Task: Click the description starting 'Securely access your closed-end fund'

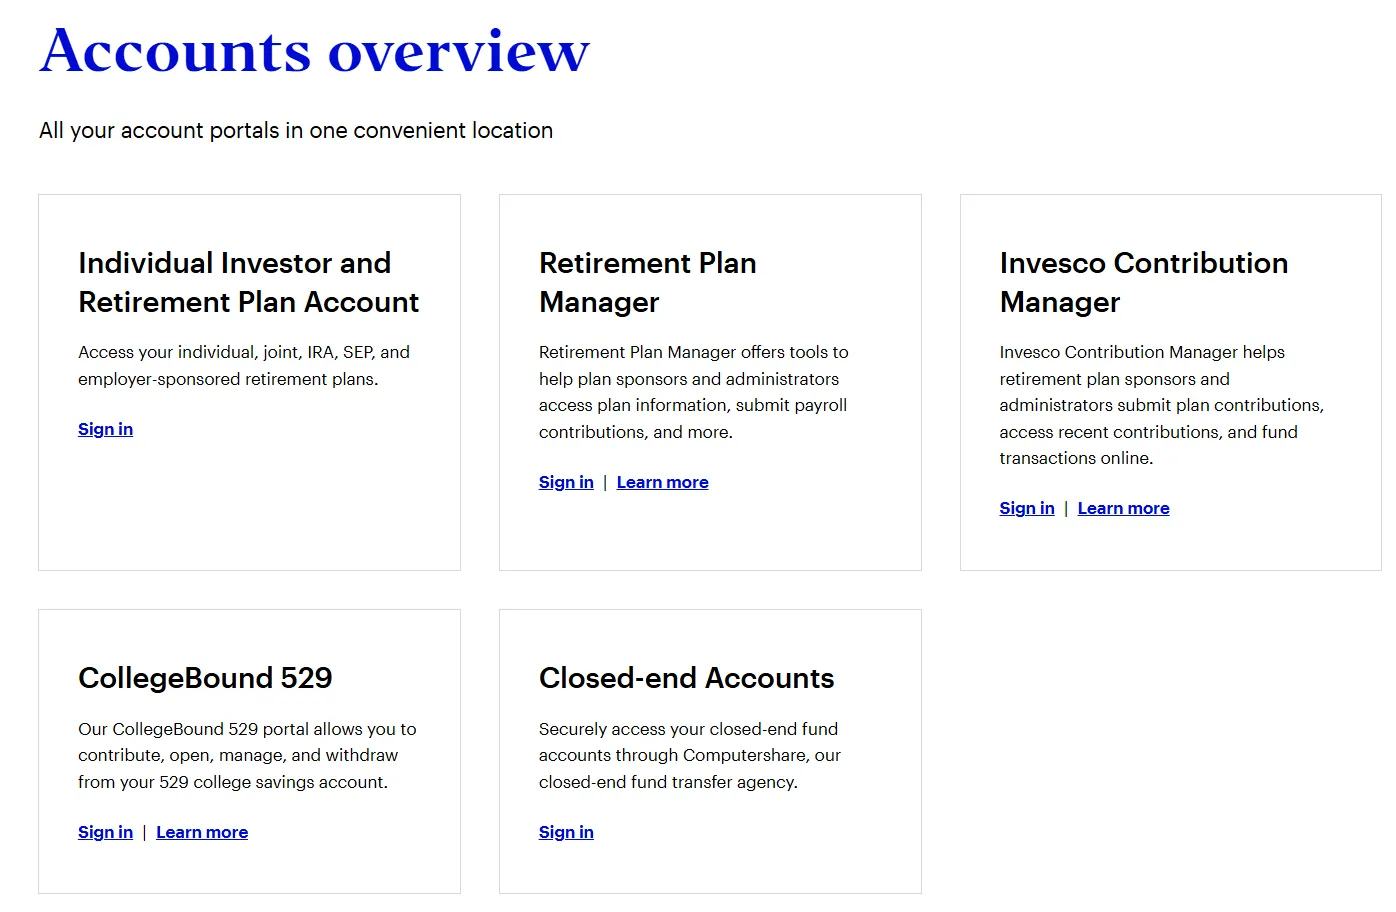Action: (689, 755)
